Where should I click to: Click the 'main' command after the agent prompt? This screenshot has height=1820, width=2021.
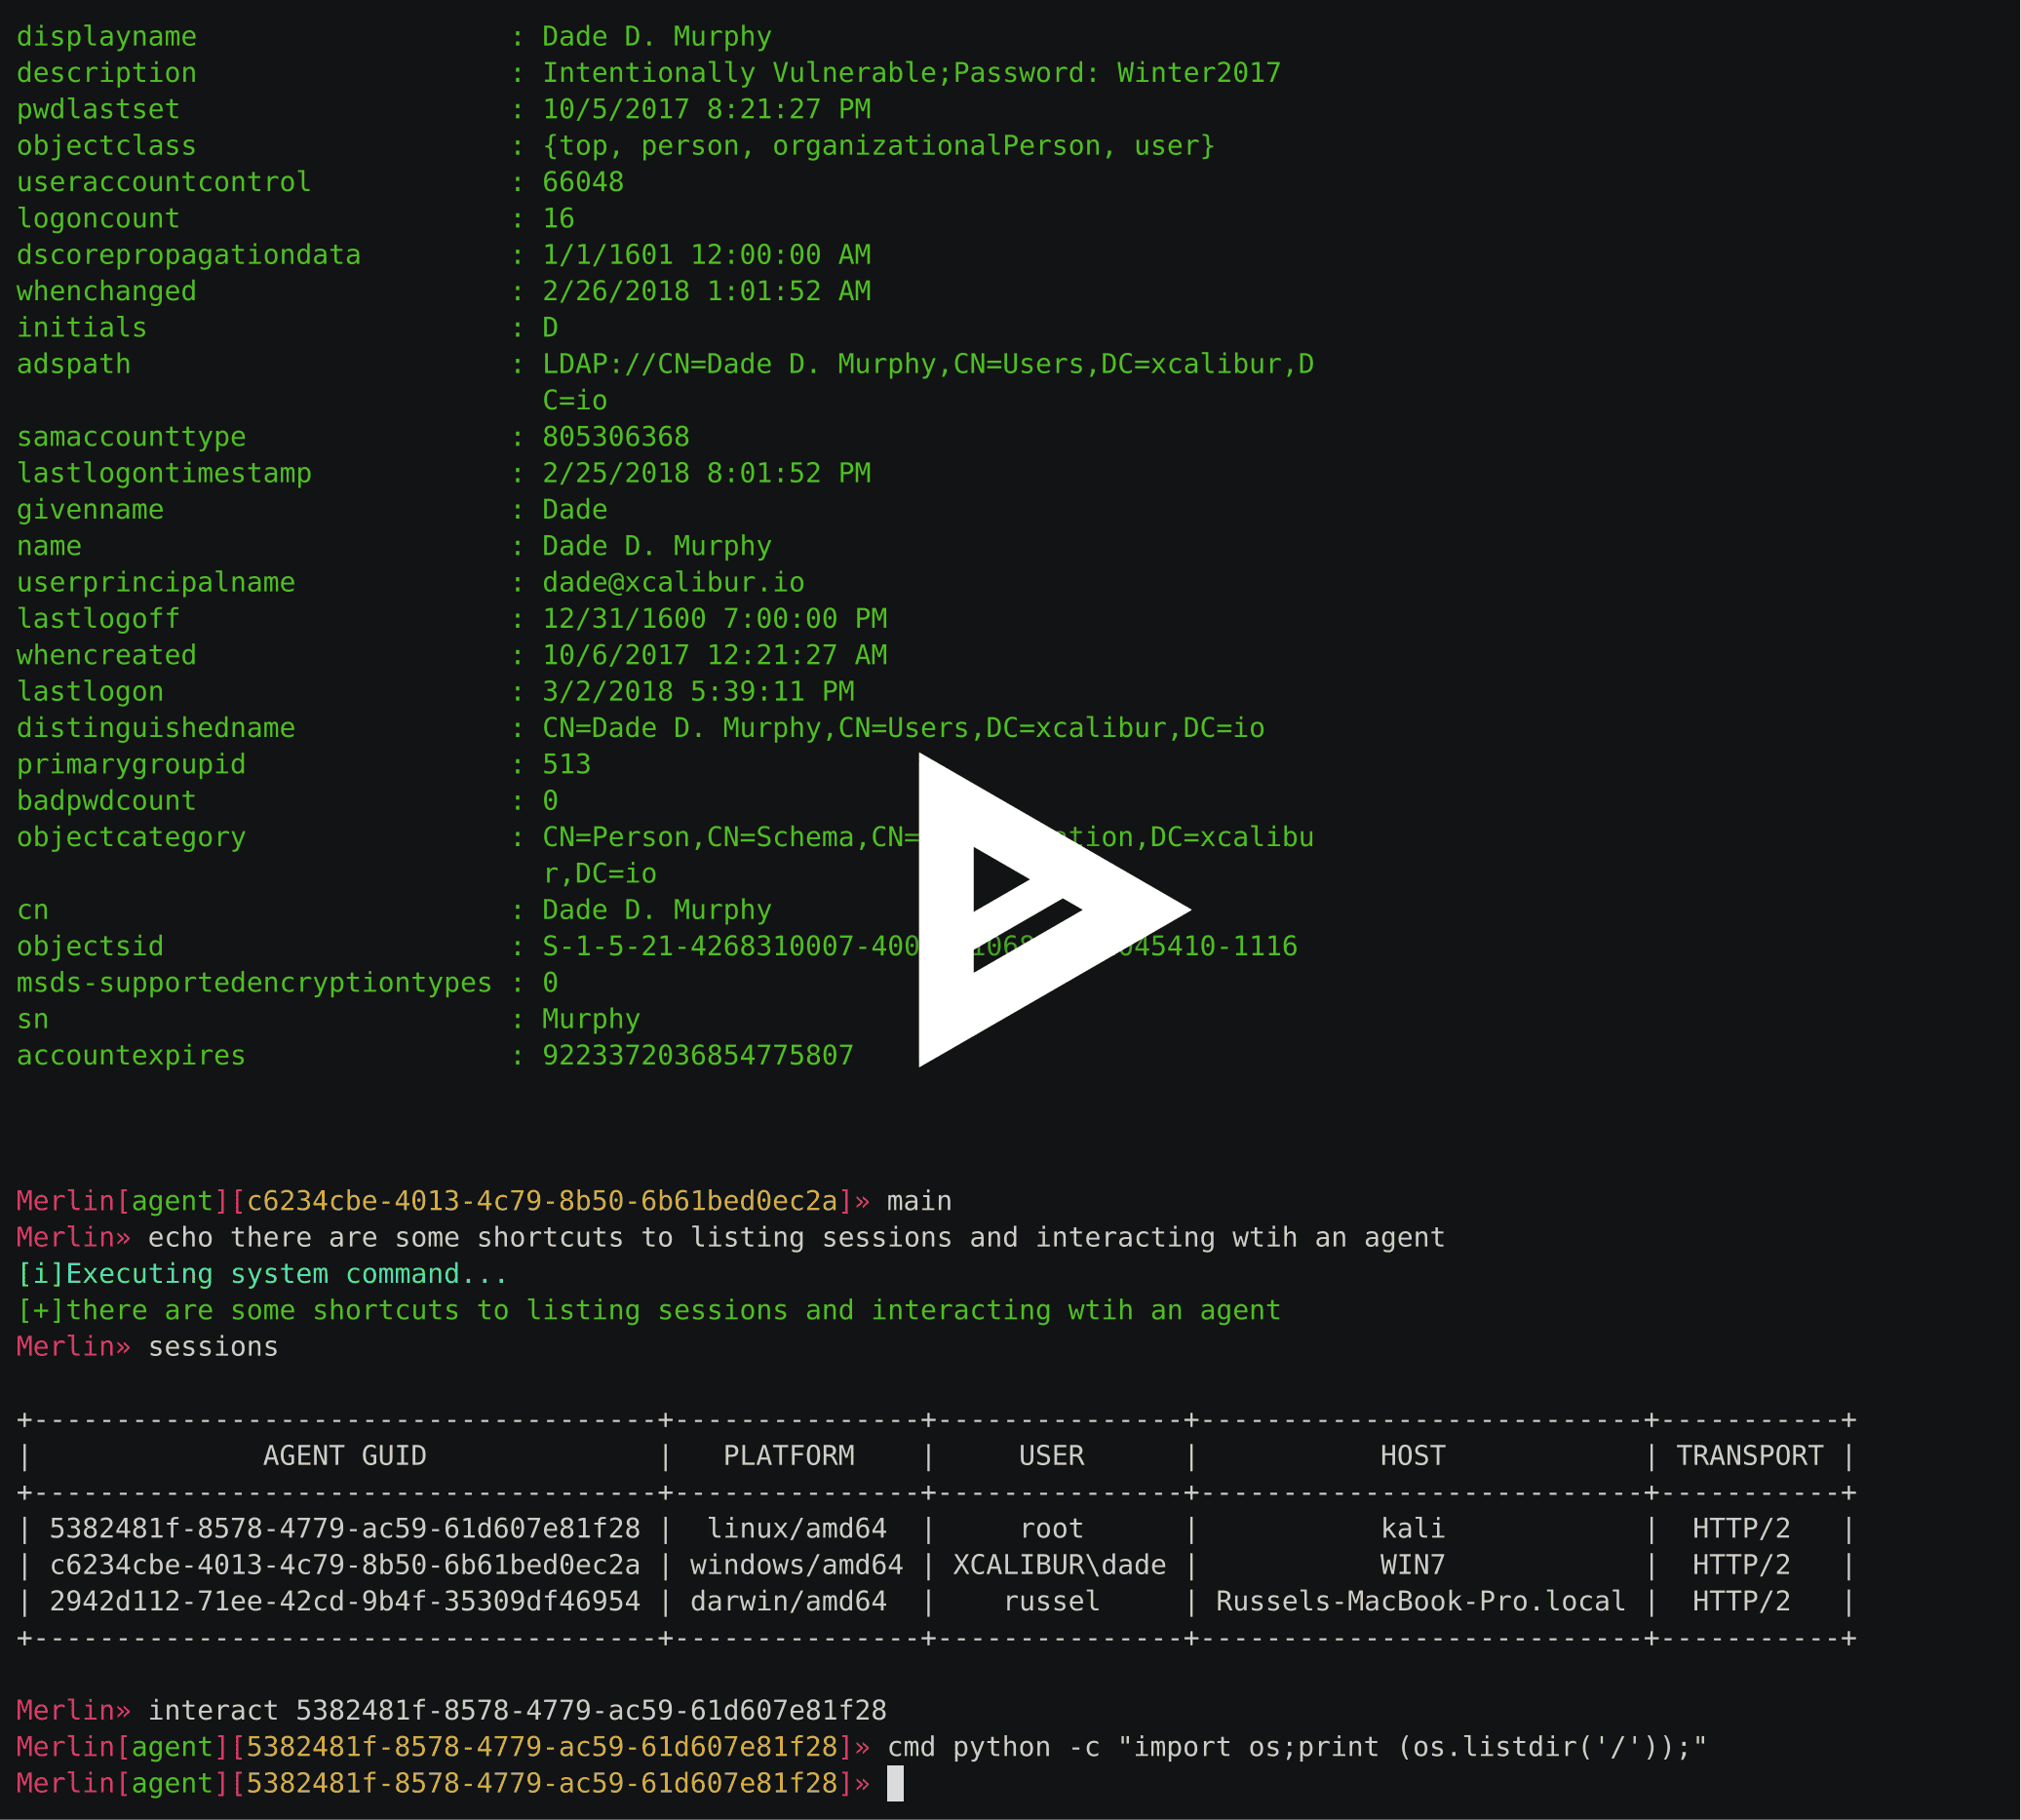pos(920,1201)
